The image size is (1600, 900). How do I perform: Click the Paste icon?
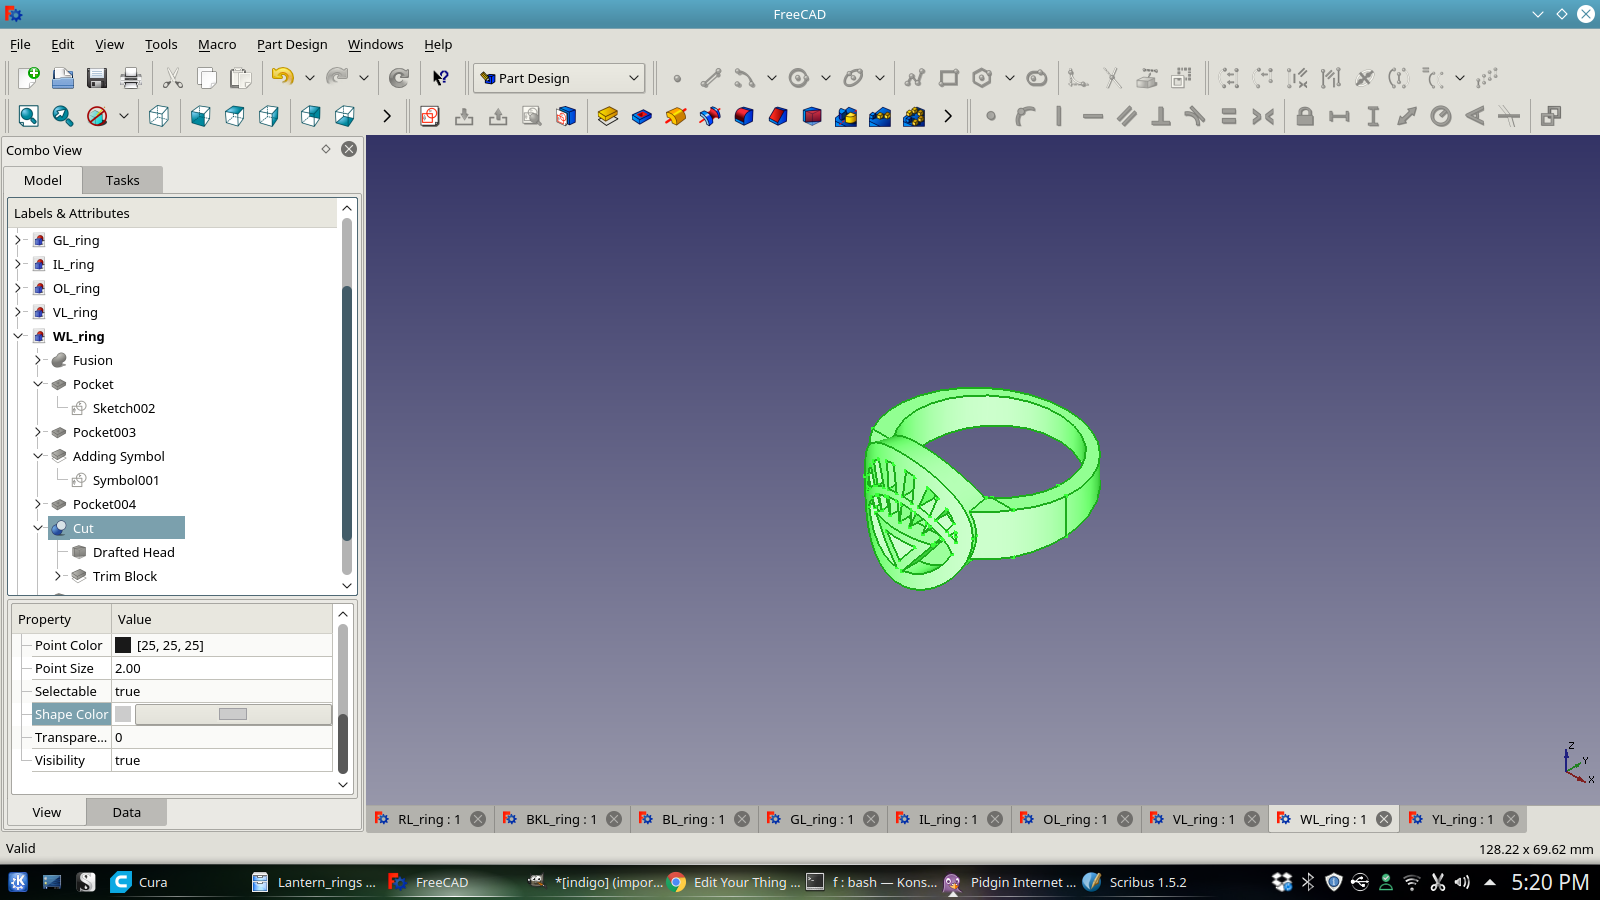pos(241,78)
